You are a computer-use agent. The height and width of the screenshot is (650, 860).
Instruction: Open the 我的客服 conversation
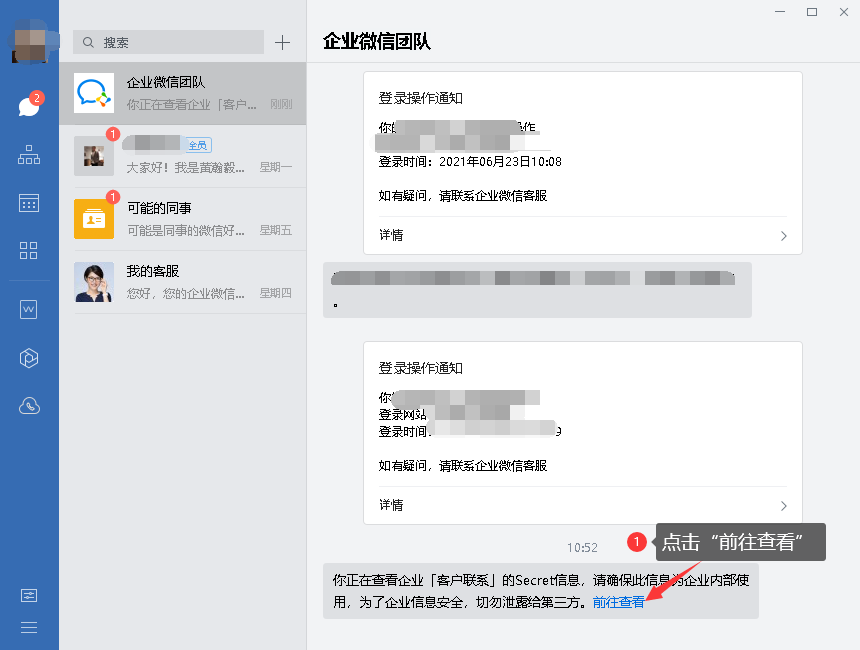point(183,282)
